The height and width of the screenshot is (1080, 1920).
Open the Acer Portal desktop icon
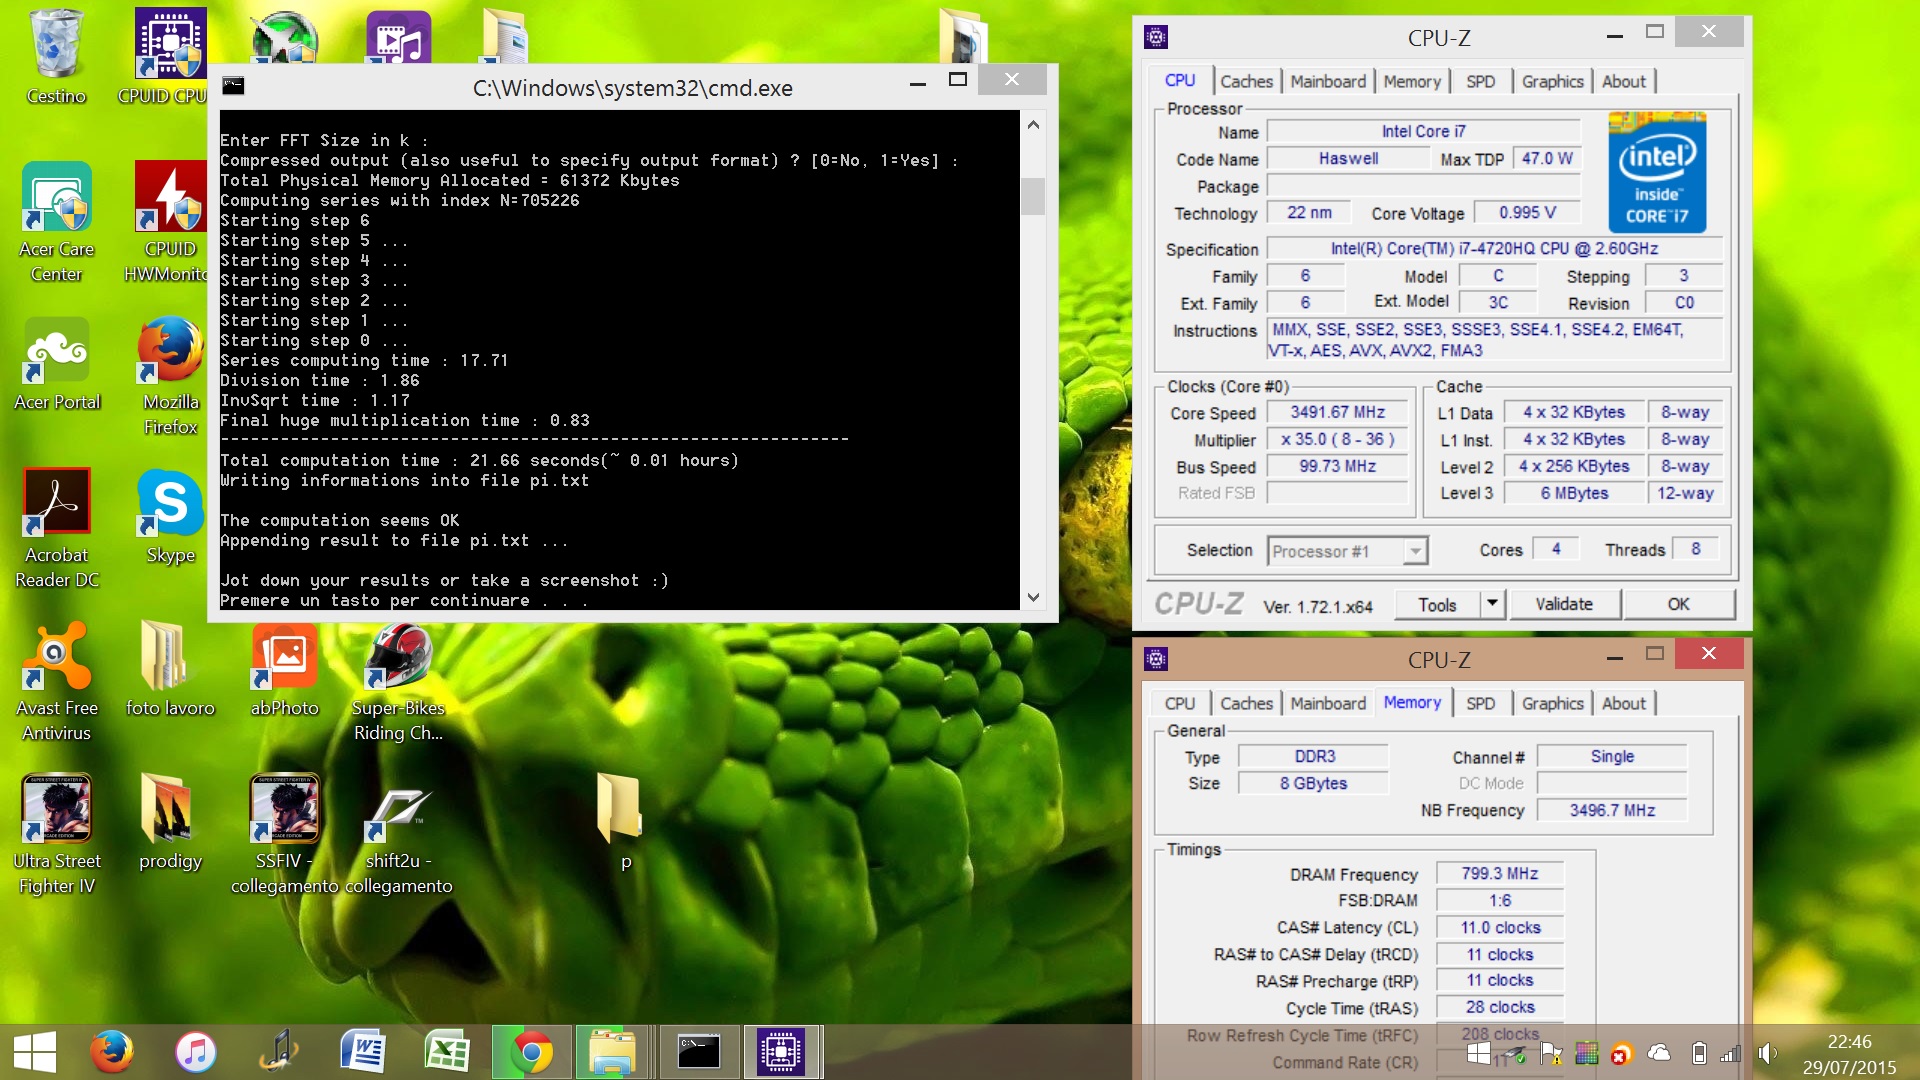(x=56, y=364)
